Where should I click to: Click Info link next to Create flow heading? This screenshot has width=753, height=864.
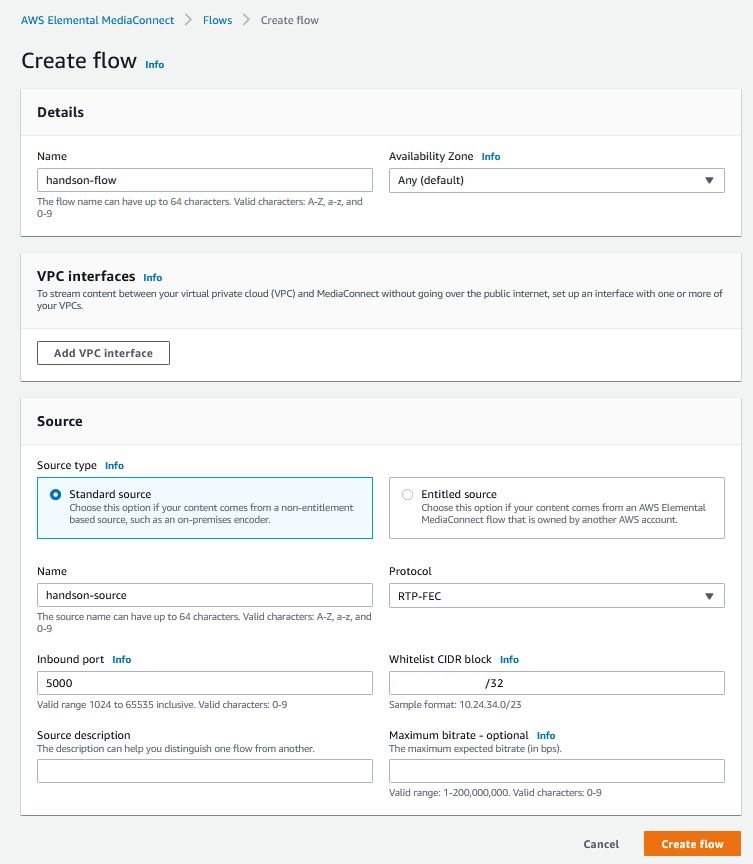[x=154, y=64]
